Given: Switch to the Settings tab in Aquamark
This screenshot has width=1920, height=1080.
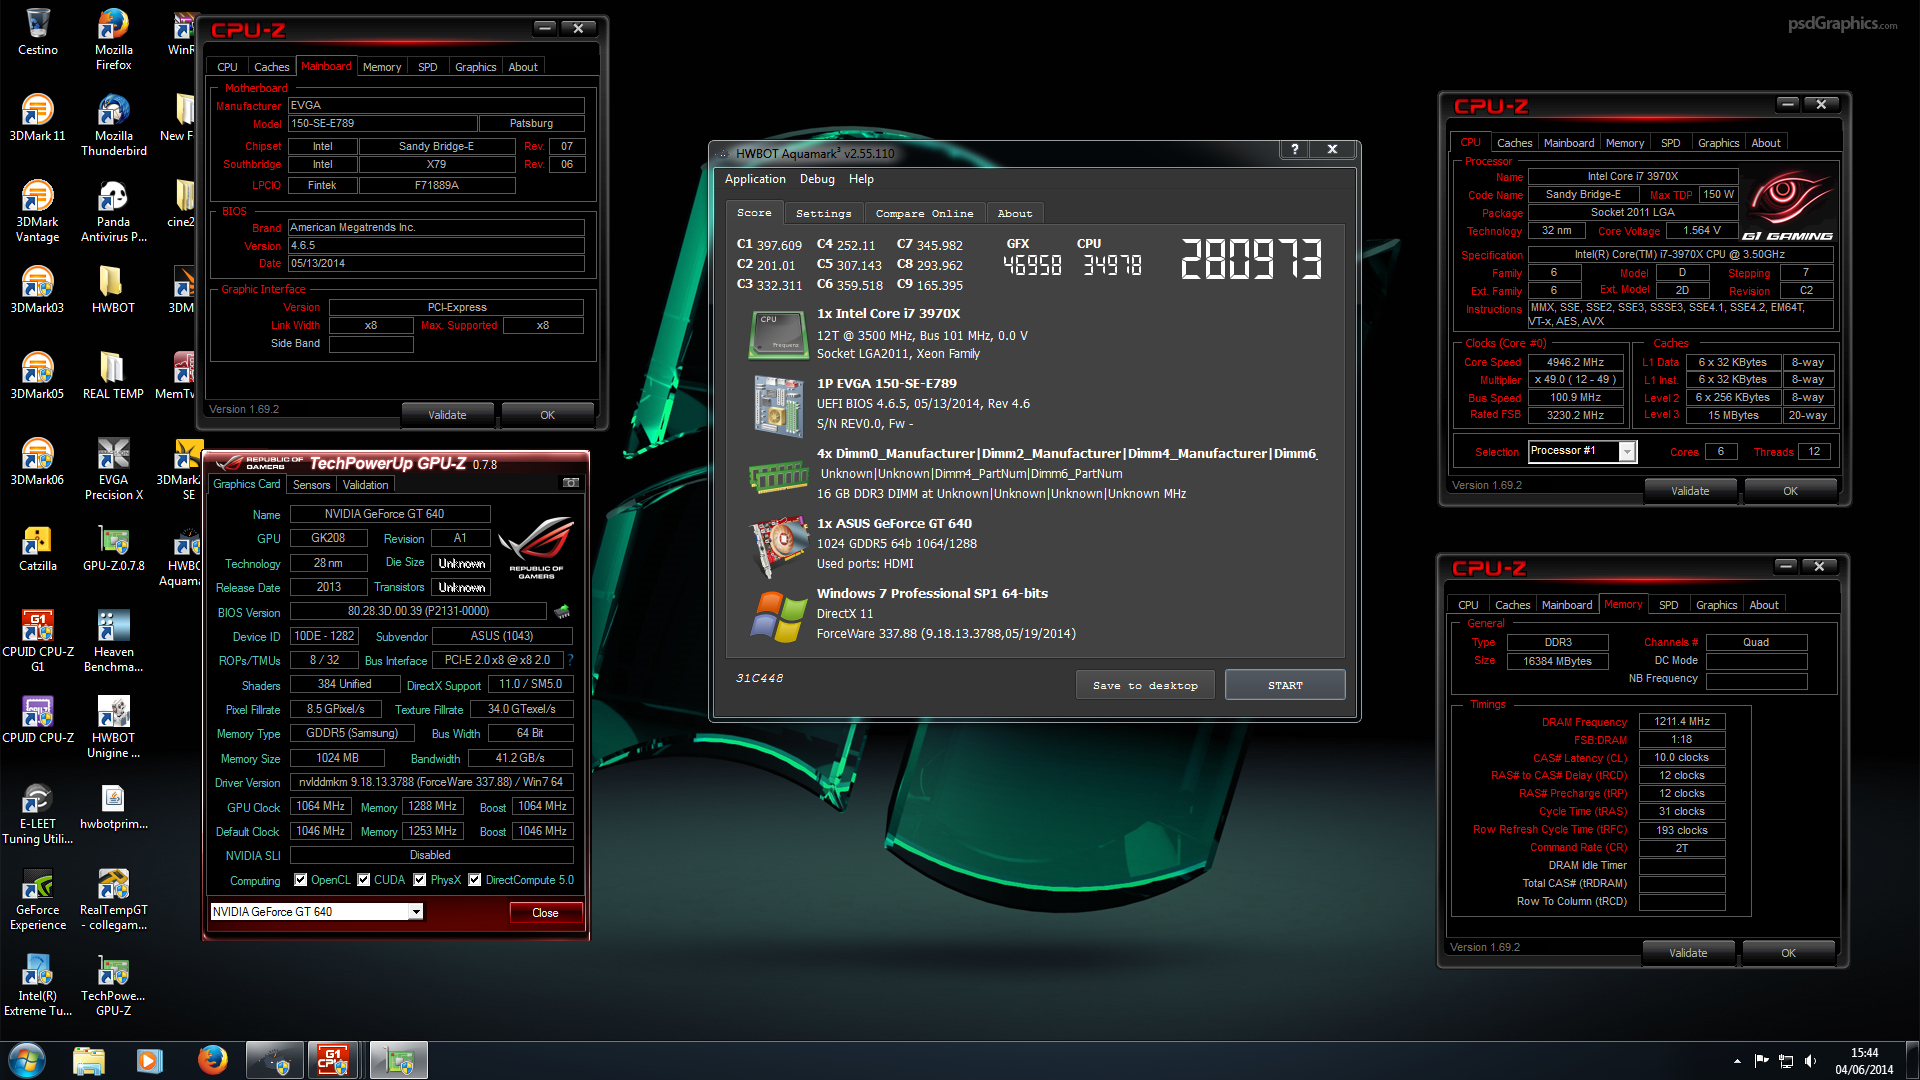Looking at the screenshot, I should click(x=823, y=213).
